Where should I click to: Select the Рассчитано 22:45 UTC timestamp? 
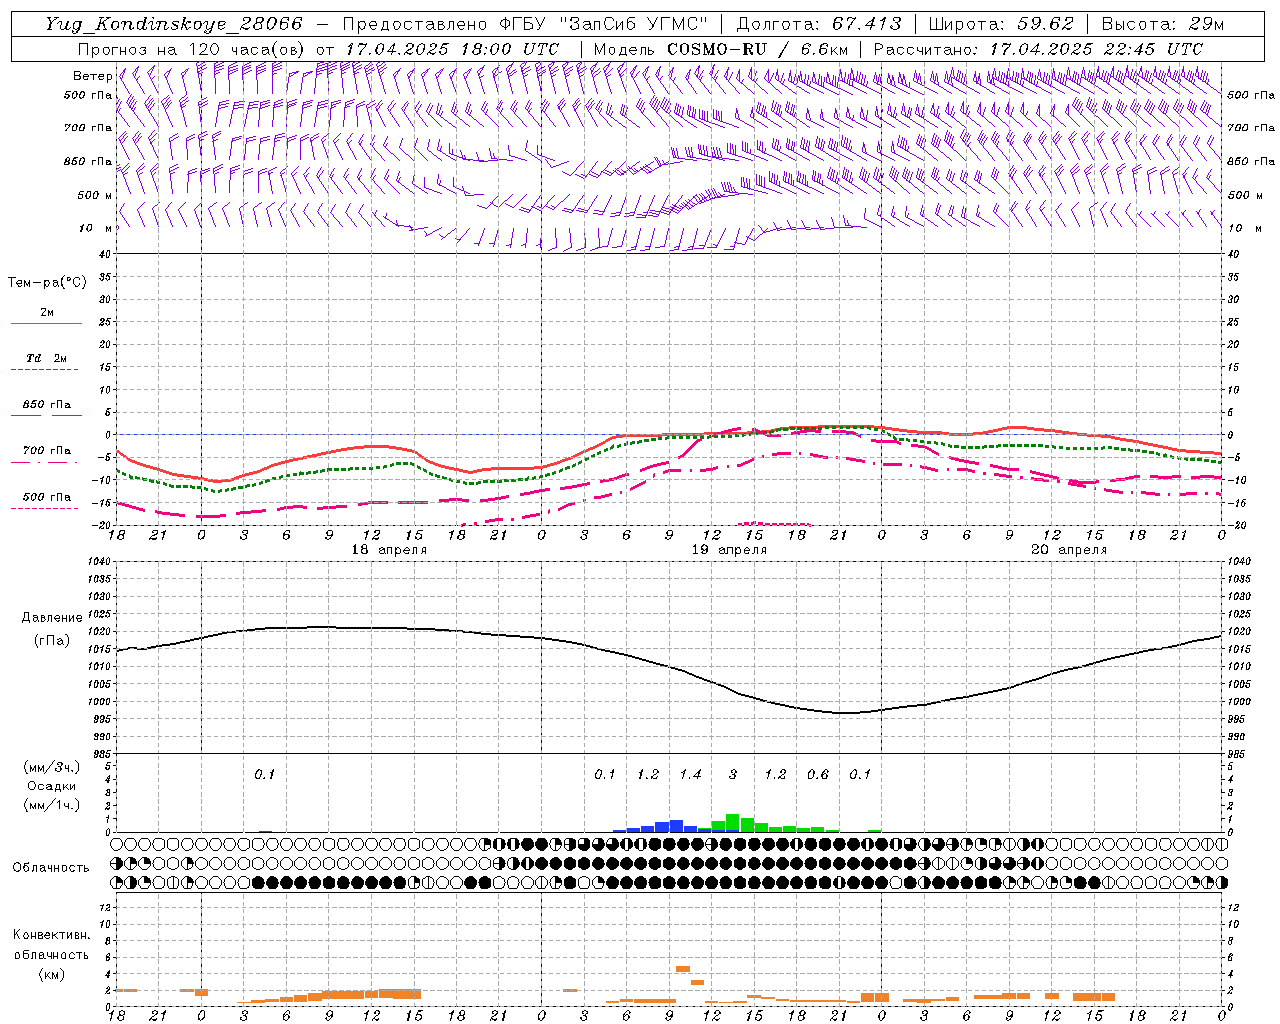pos(1038,49)
